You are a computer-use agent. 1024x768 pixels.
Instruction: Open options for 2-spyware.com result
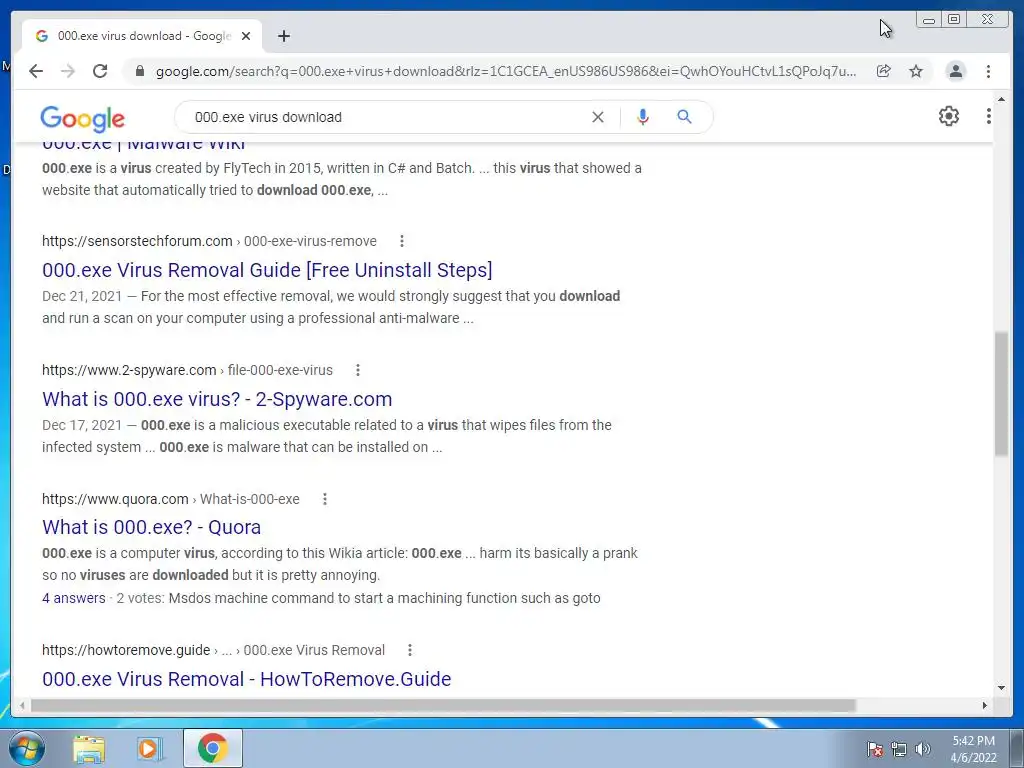click(x=358, y=370)
